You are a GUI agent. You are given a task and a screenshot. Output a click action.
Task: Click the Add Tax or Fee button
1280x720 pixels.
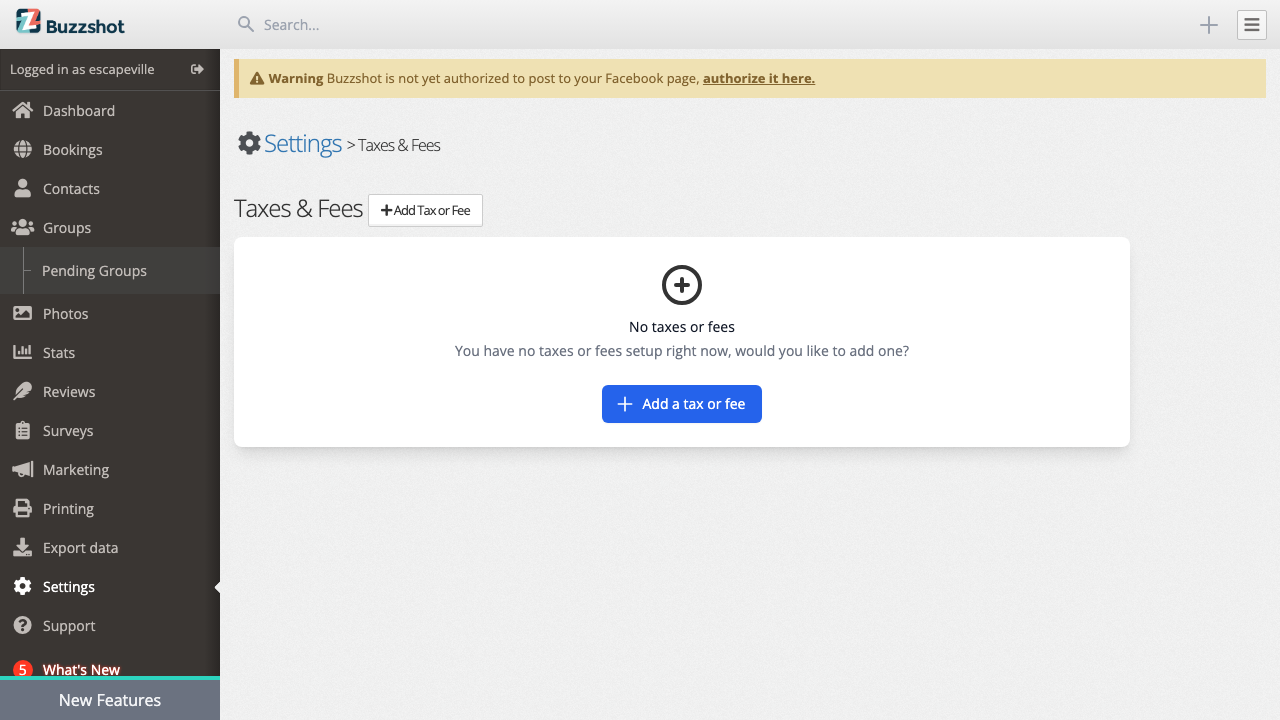click(425, 210)
